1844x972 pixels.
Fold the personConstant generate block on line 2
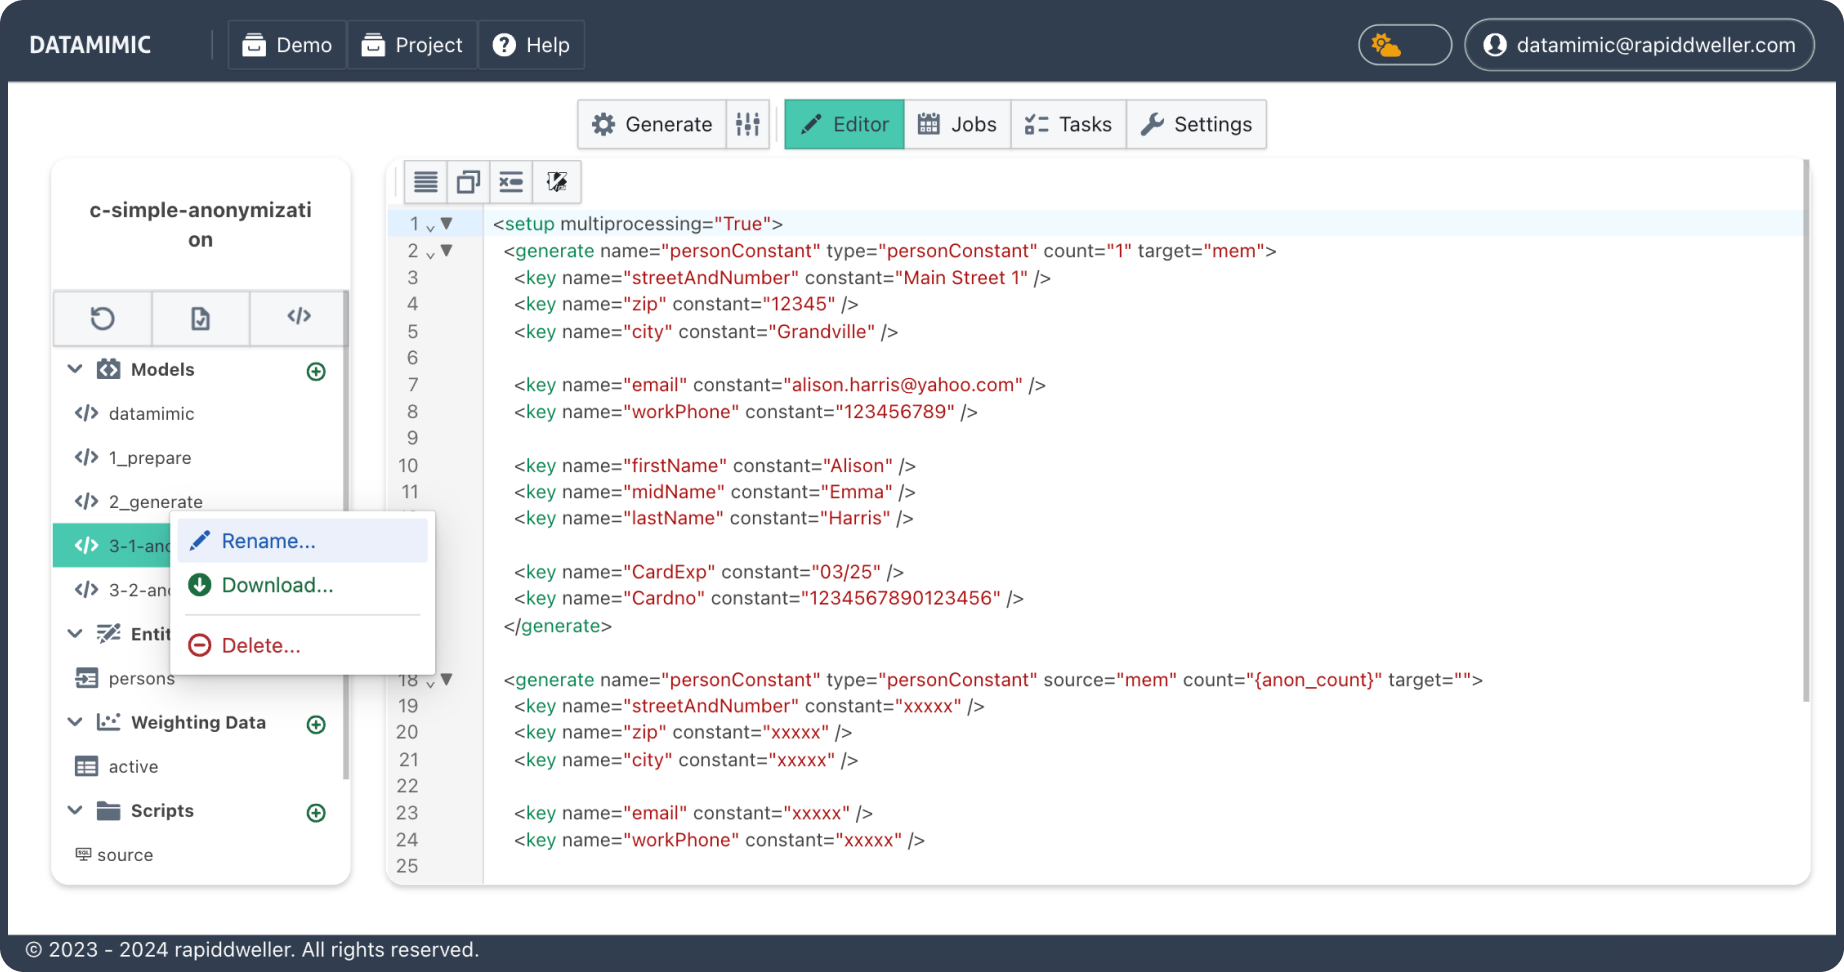click(x=446, y=251)
